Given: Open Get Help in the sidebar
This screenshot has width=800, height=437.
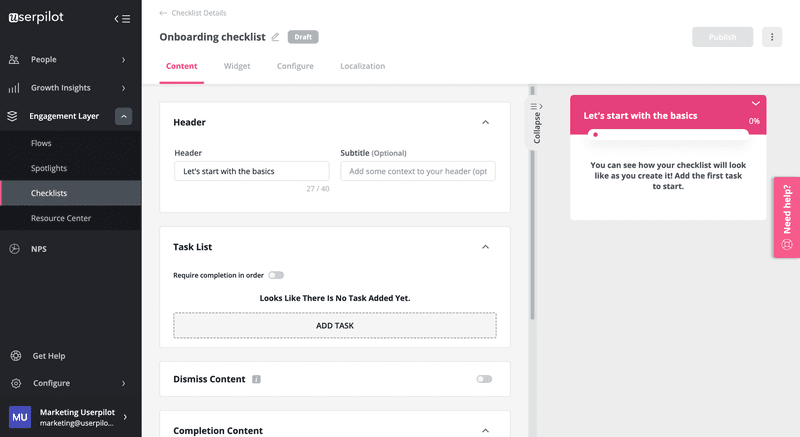Looking at the screenshot, I should (49, 355).
